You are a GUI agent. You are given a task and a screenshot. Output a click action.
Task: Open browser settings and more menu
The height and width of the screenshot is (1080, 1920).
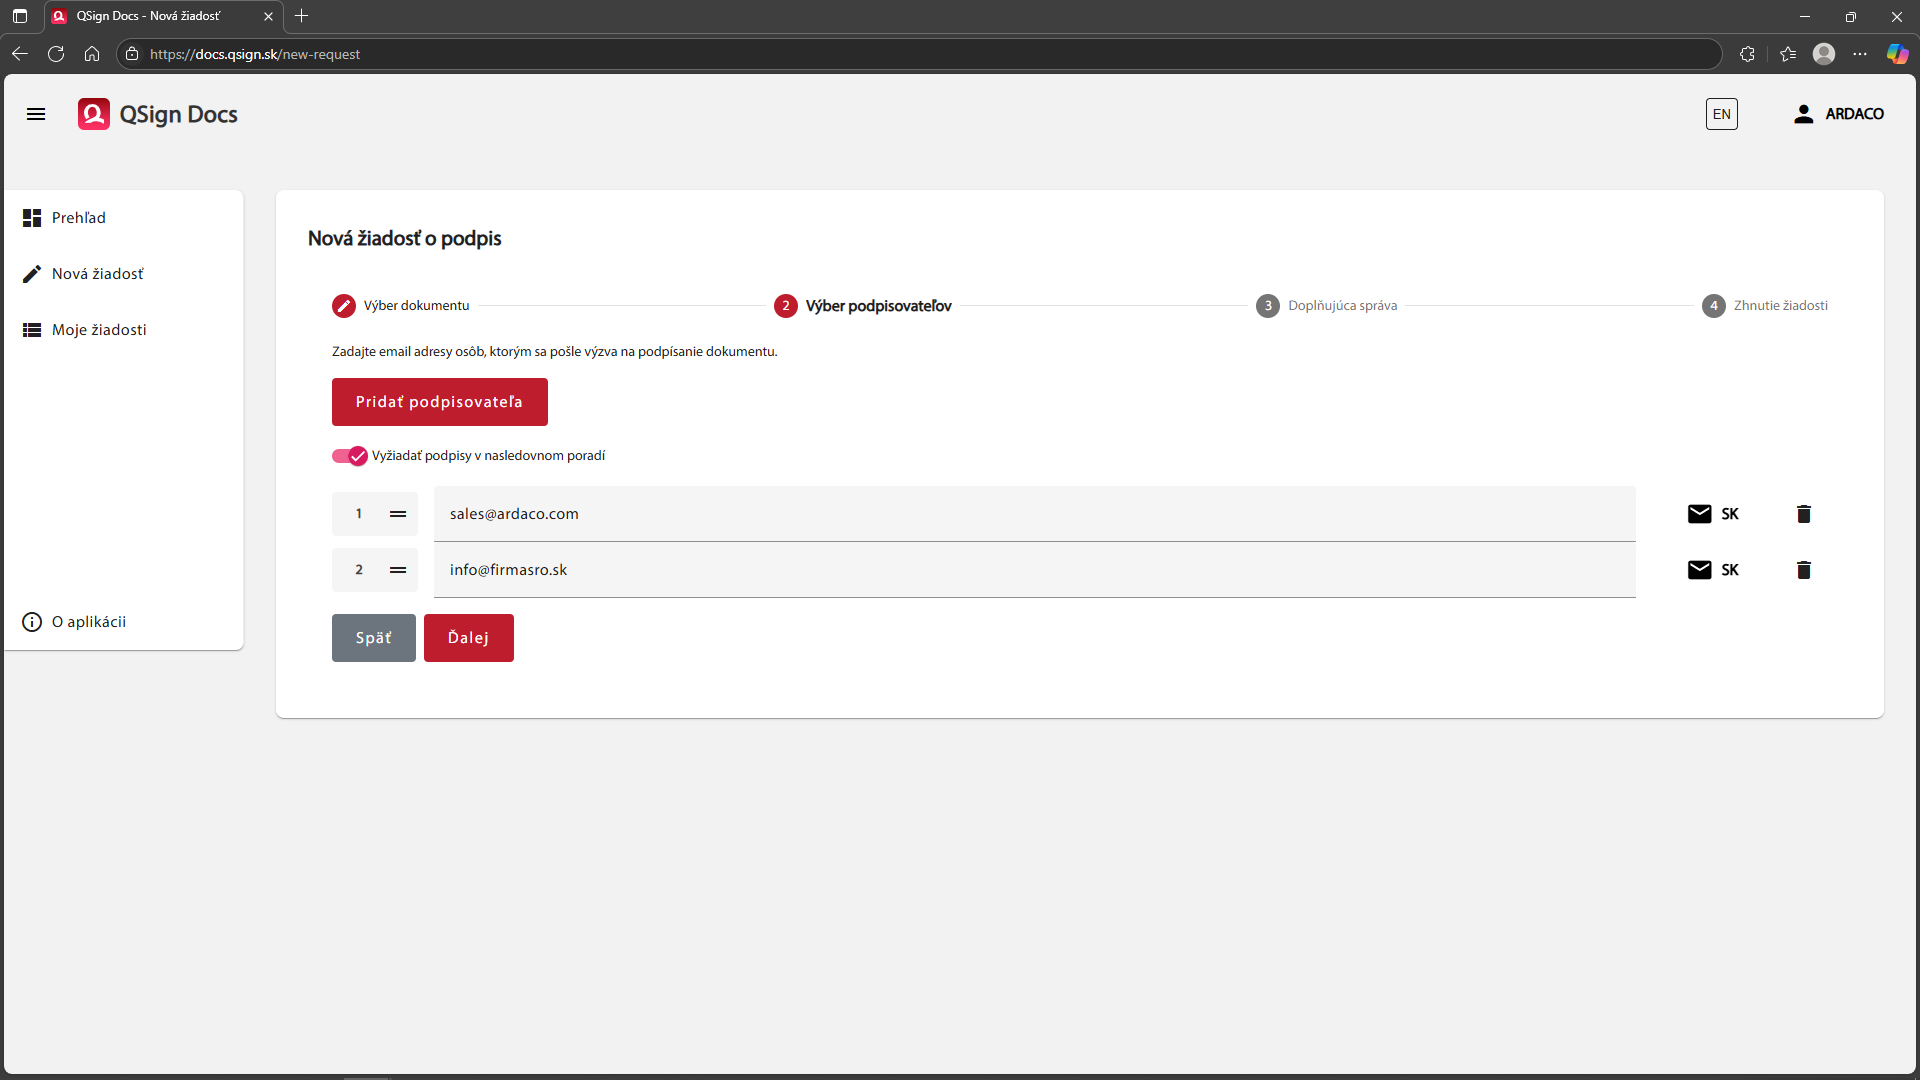pos(1859,54)
